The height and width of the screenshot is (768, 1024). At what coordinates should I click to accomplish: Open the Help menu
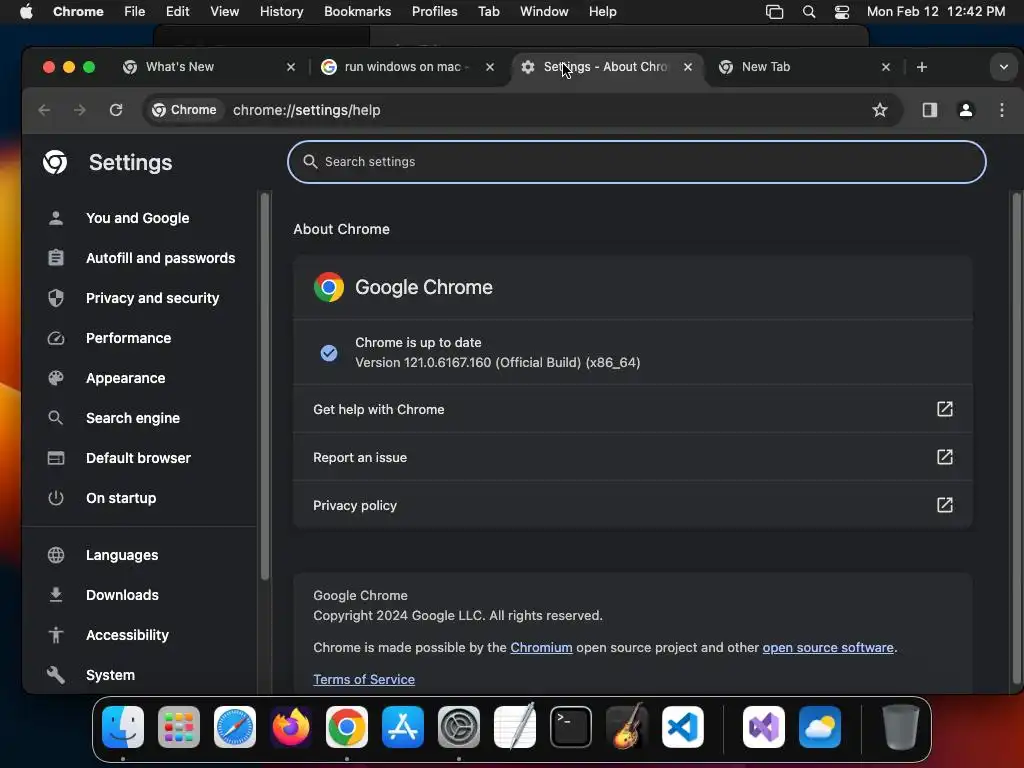point(602,12)
